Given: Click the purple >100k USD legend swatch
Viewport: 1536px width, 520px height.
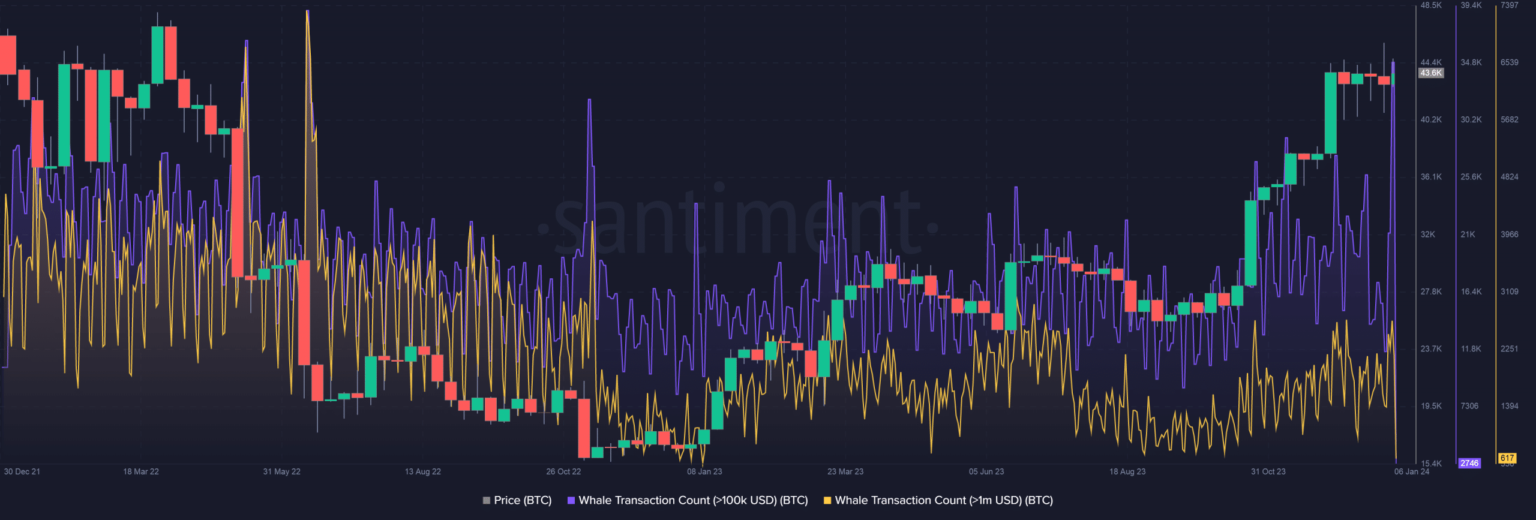Looking at the screenshot, I should pyautogui.click(x=571, y=500).
